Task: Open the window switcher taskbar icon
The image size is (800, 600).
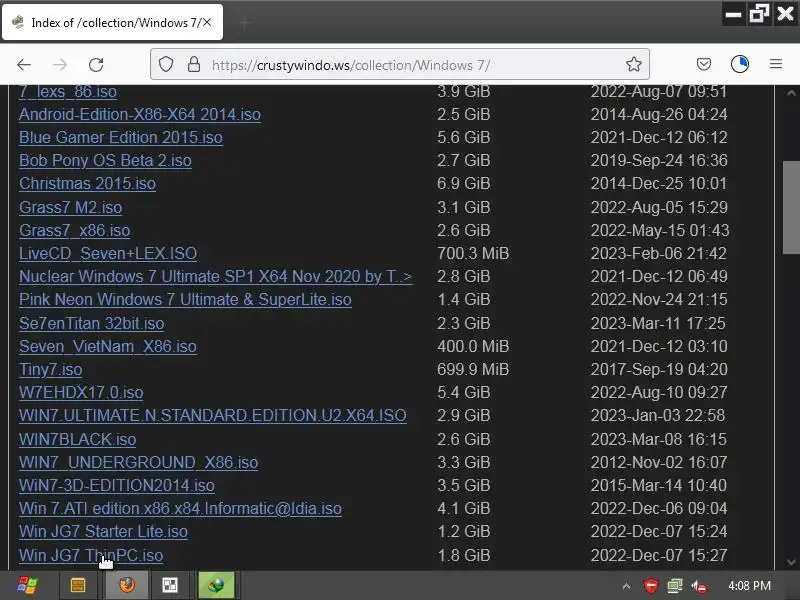Action: 170,585
